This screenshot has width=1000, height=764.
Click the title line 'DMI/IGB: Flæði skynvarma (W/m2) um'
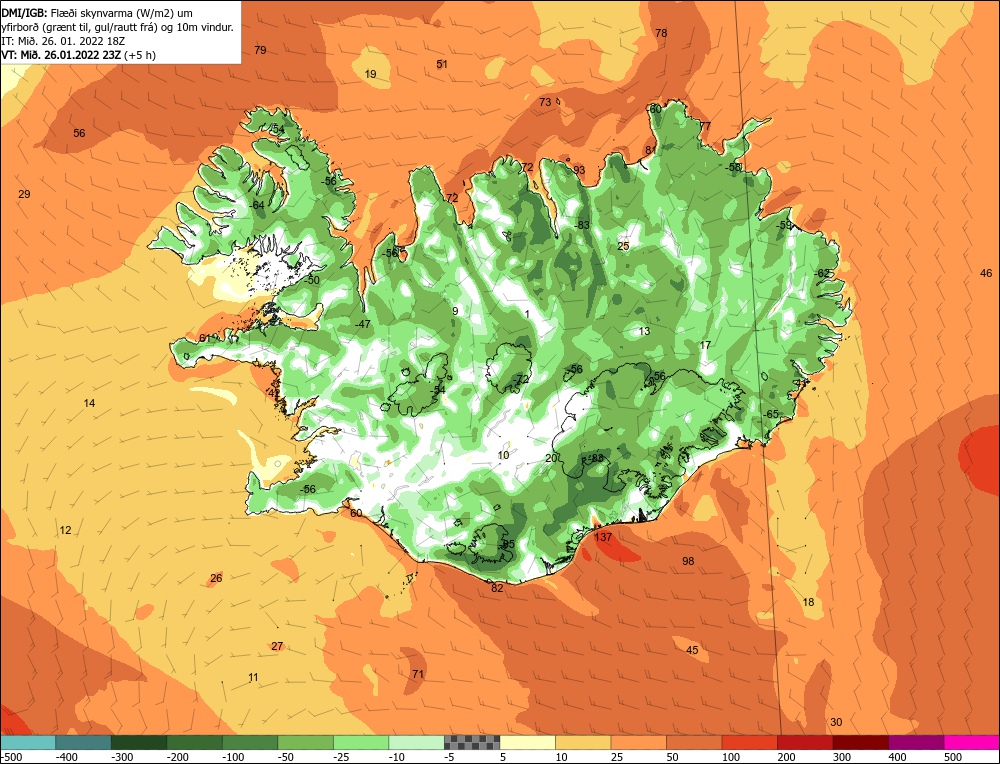pyautogui.click(x=97, y=13)
